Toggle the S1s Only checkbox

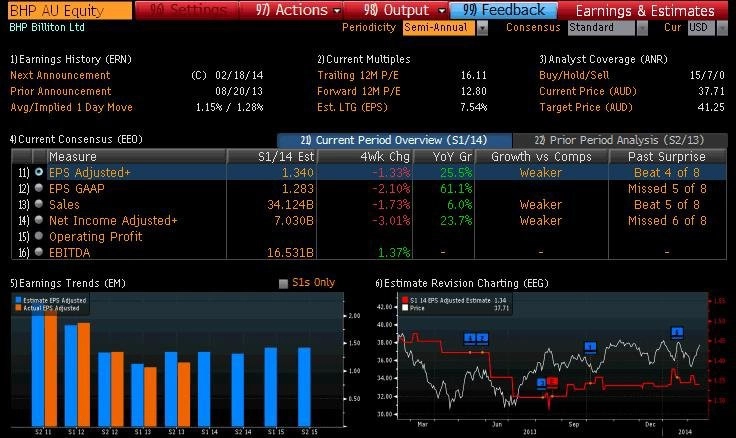coord(283,284)
